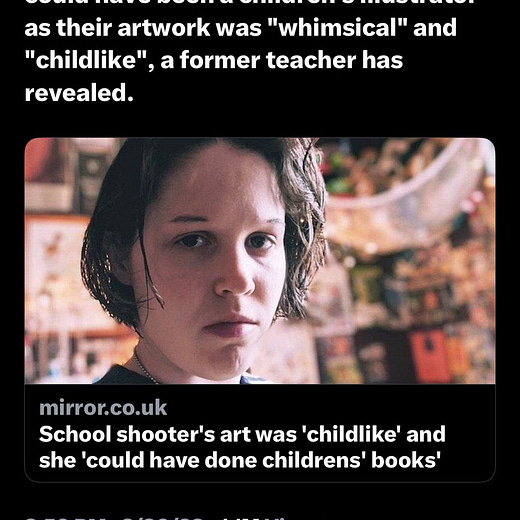
Task: Click the phrase 'a former teacher has'
Action: point(282,60)
